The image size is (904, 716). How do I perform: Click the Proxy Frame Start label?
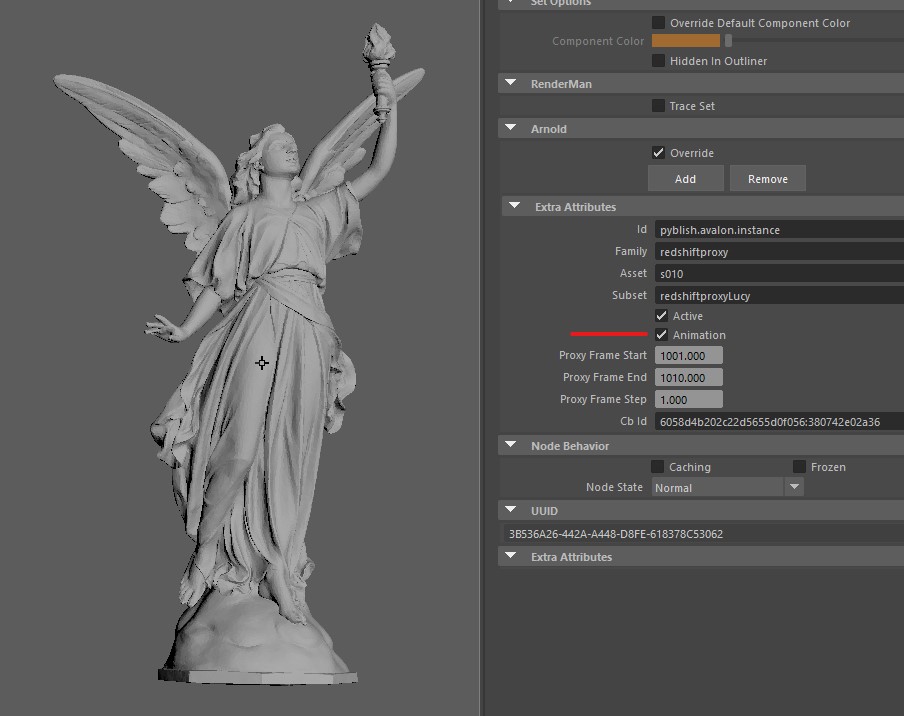coord(602,355)
